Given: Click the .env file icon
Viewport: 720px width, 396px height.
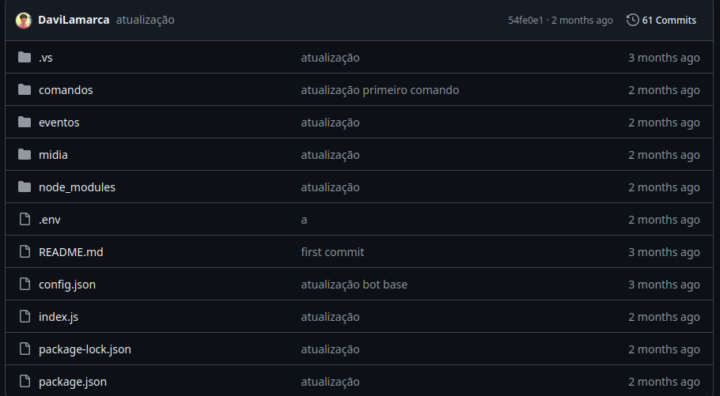Looking at the screenshot, I should 25,219.
